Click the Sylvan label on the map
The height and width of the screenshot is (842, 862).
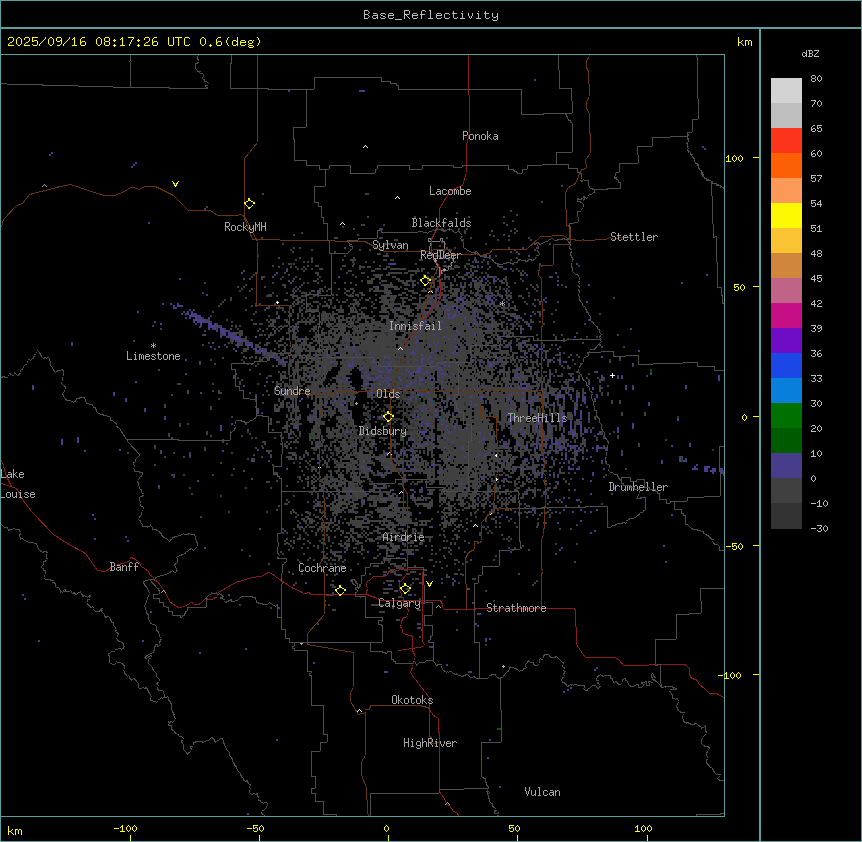[390, 245]
